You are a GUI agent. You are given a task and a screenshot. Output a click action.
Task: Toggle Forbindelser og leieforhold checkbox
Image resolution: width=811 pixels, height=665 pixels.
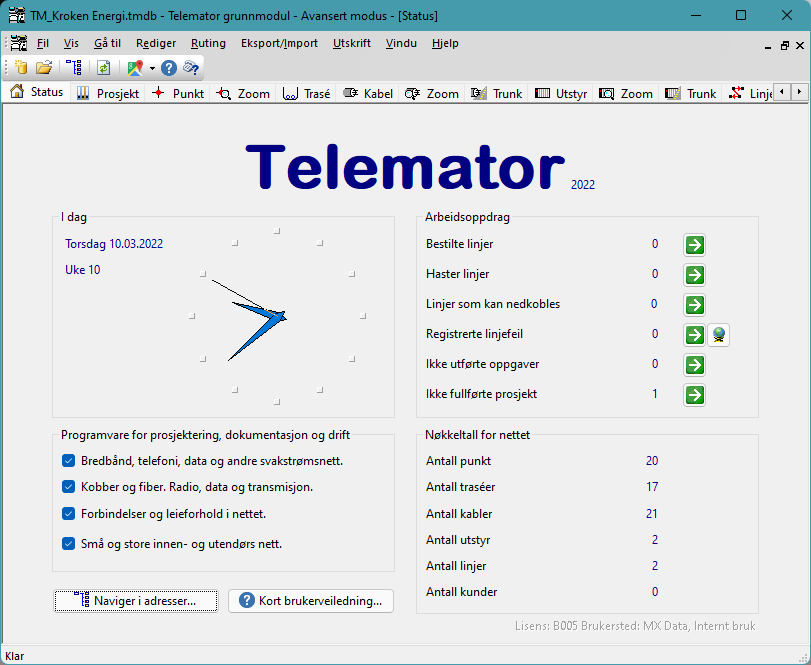coord(68,513)
